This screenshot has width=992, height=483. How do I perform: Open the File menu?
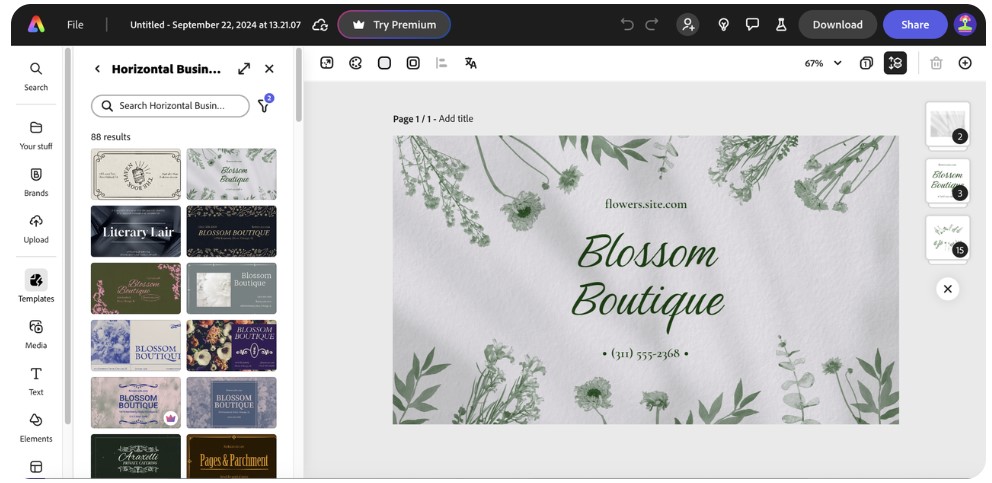75,25
